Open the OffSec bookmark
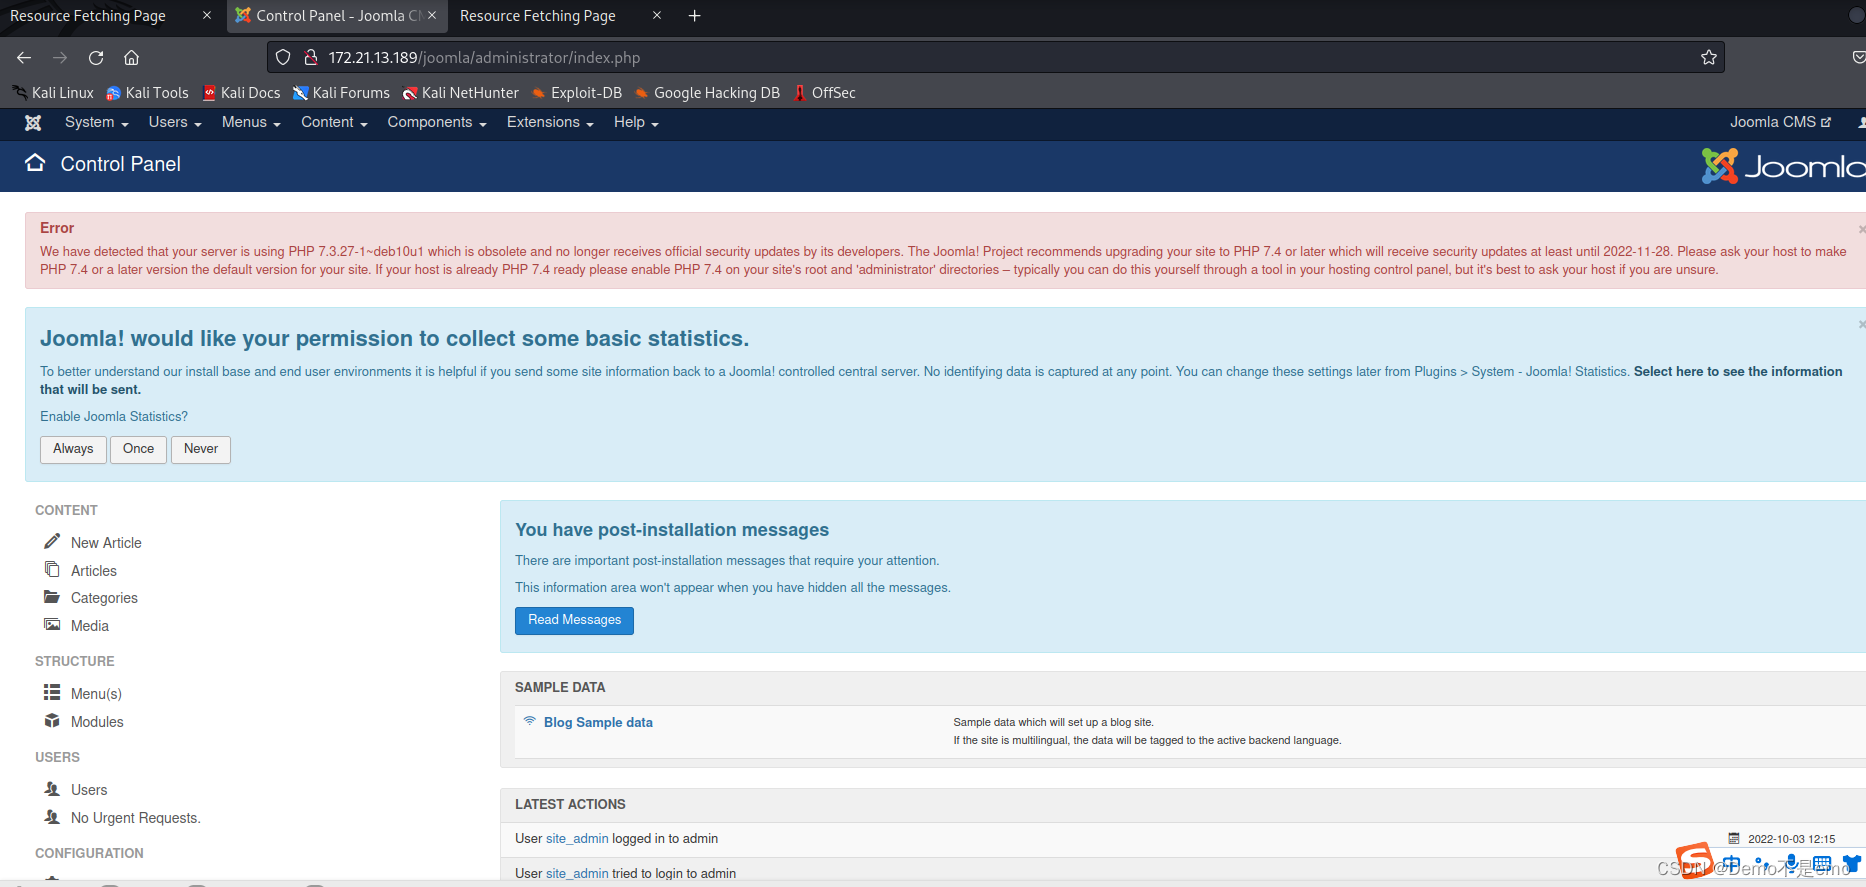The image size is (1866, 887). 824,93
